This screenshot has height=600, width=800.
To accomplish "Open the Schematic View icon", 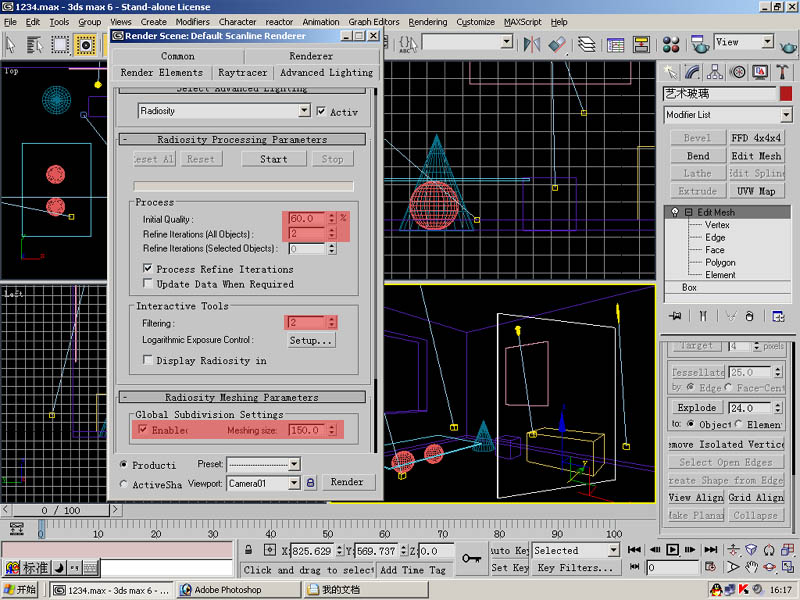I will point(641,44).
